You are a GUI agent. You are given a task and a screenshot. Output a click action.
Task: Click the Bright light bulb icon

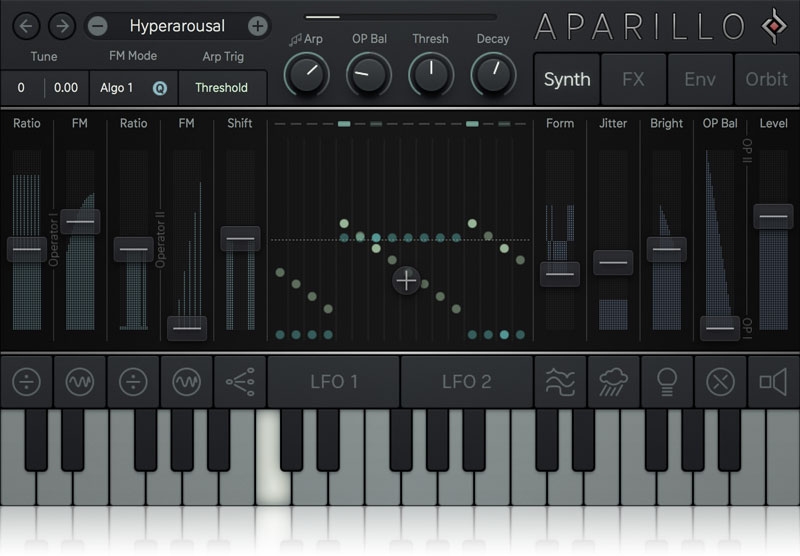(666, 381)
